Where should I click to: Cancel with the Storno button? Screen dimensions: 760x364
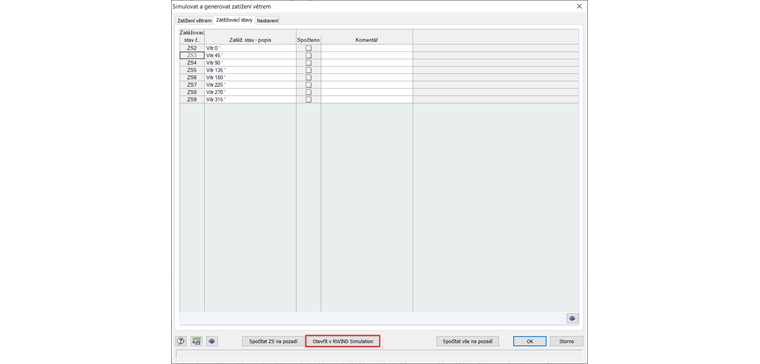(x=567, y=341)
